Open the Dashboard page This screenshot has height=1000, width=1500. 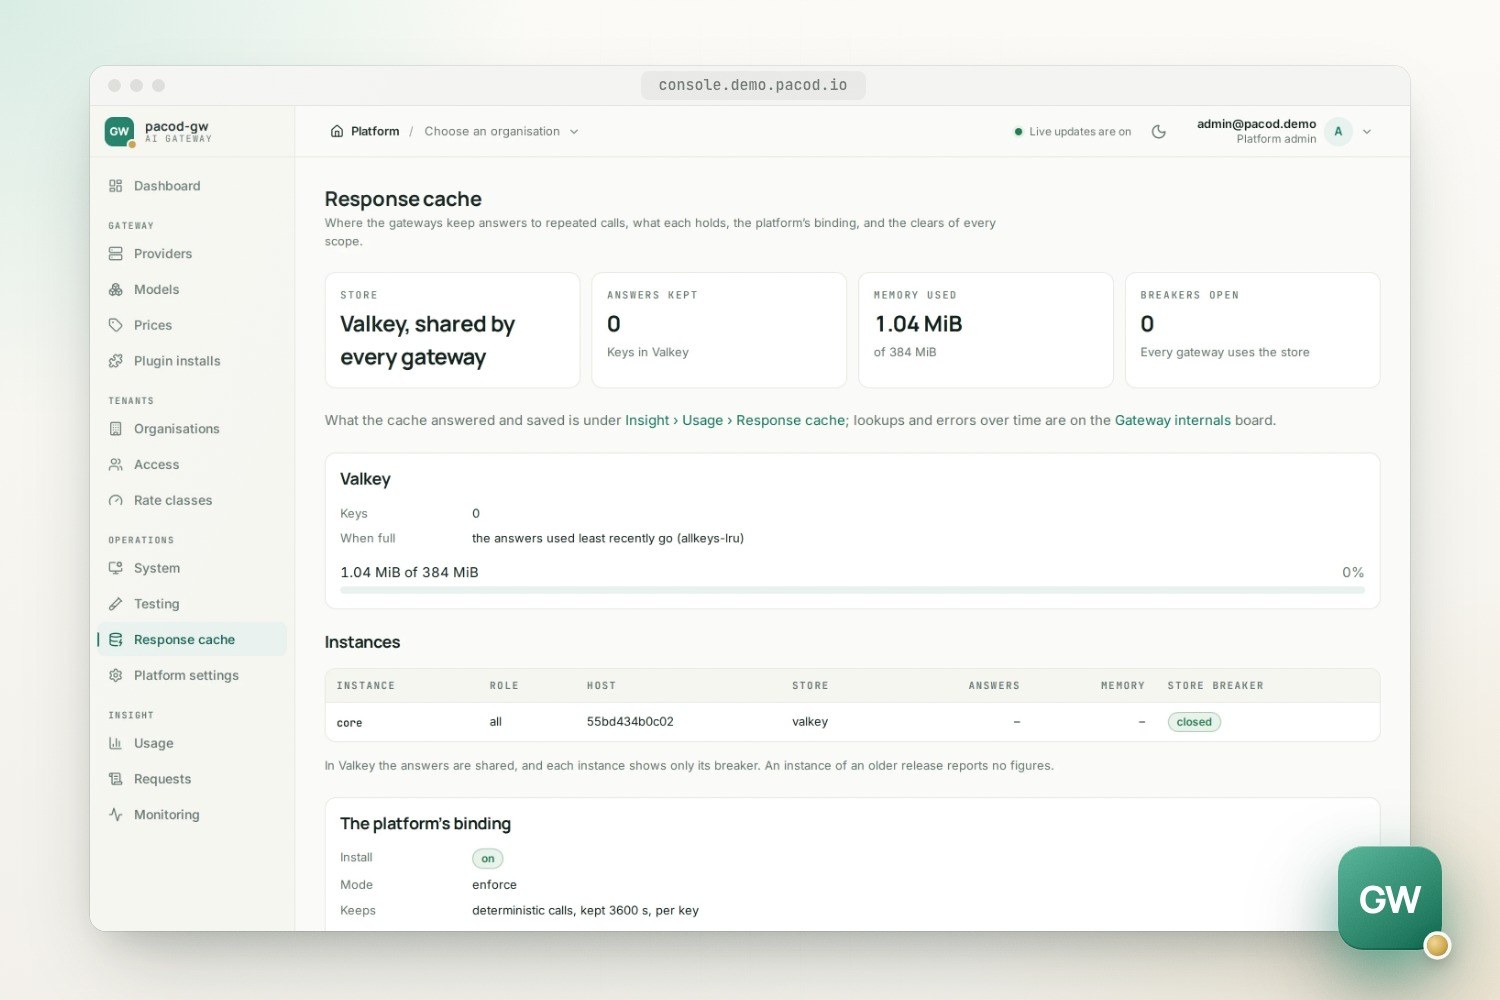pyautogui.click(x=191, y=186)
